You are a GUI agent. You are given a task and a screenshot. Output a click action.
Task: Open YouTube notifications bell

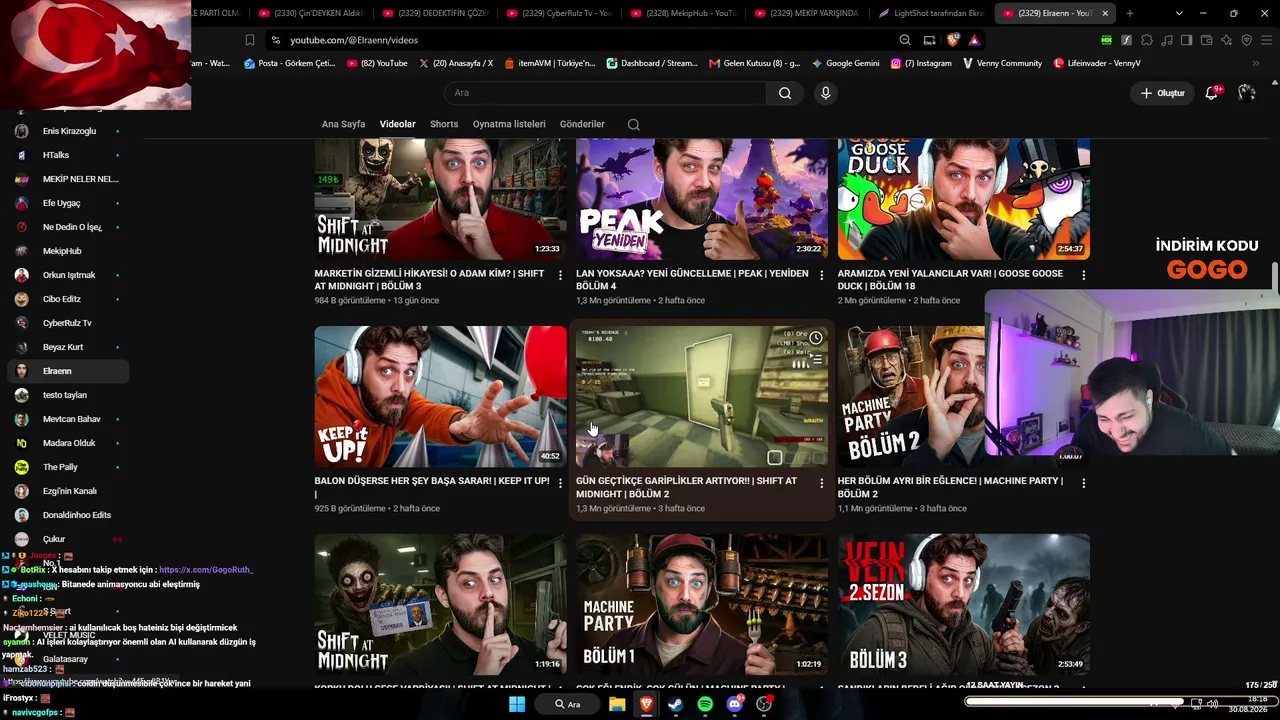[x=1212, y=93]
